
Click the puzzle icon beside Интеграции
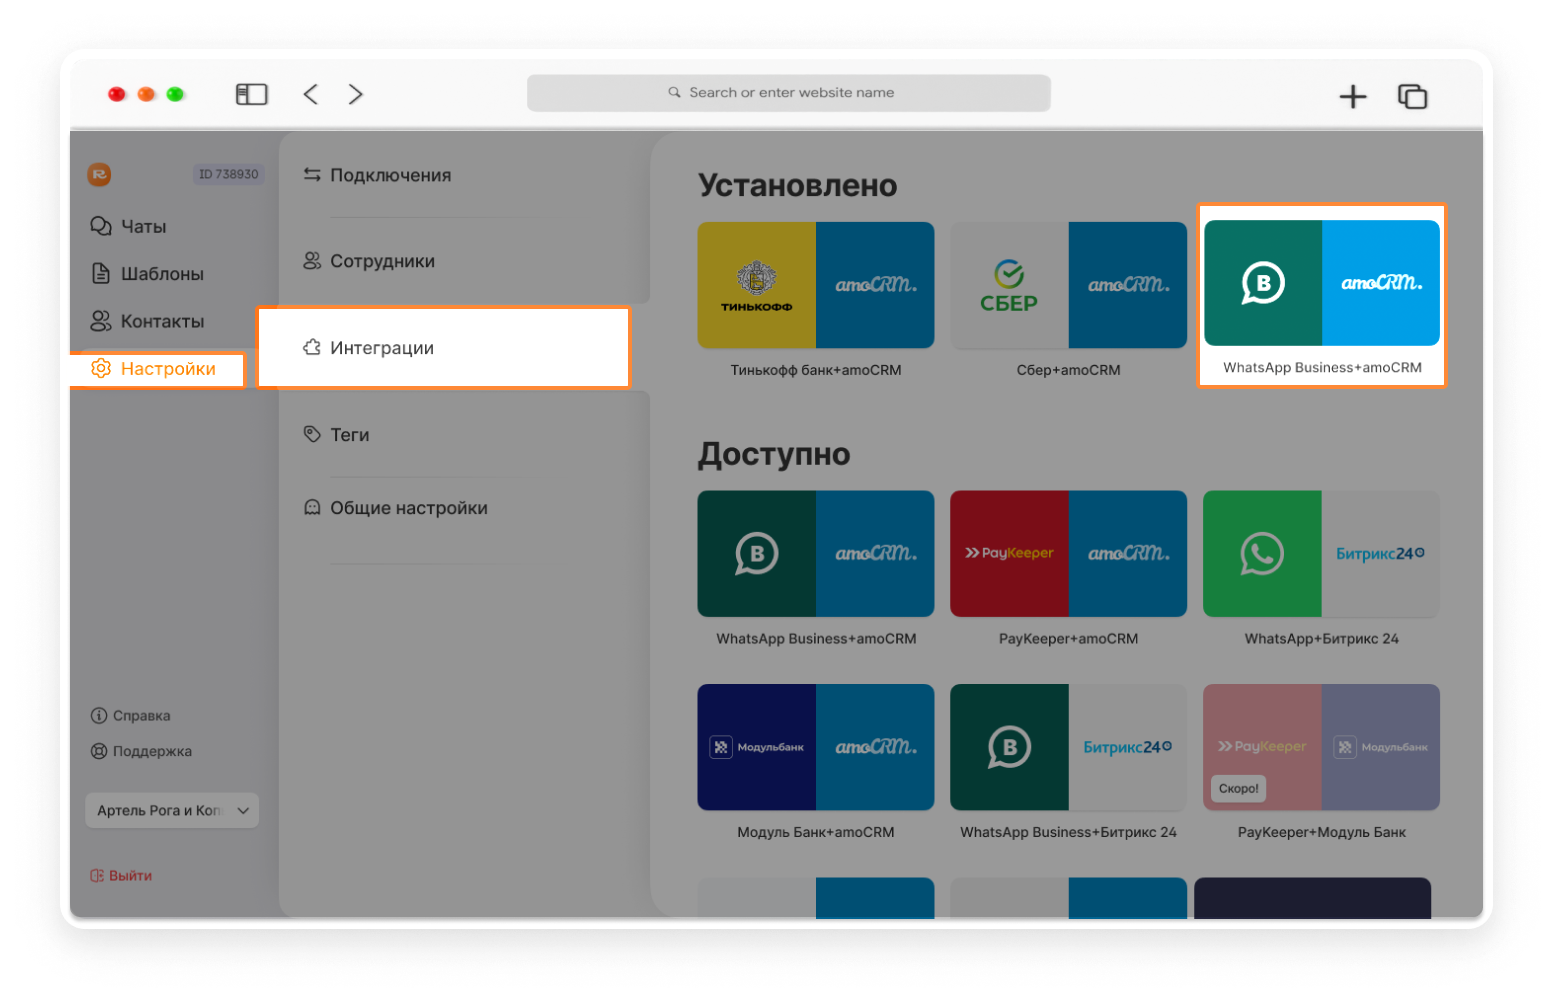tap(312, 347)
